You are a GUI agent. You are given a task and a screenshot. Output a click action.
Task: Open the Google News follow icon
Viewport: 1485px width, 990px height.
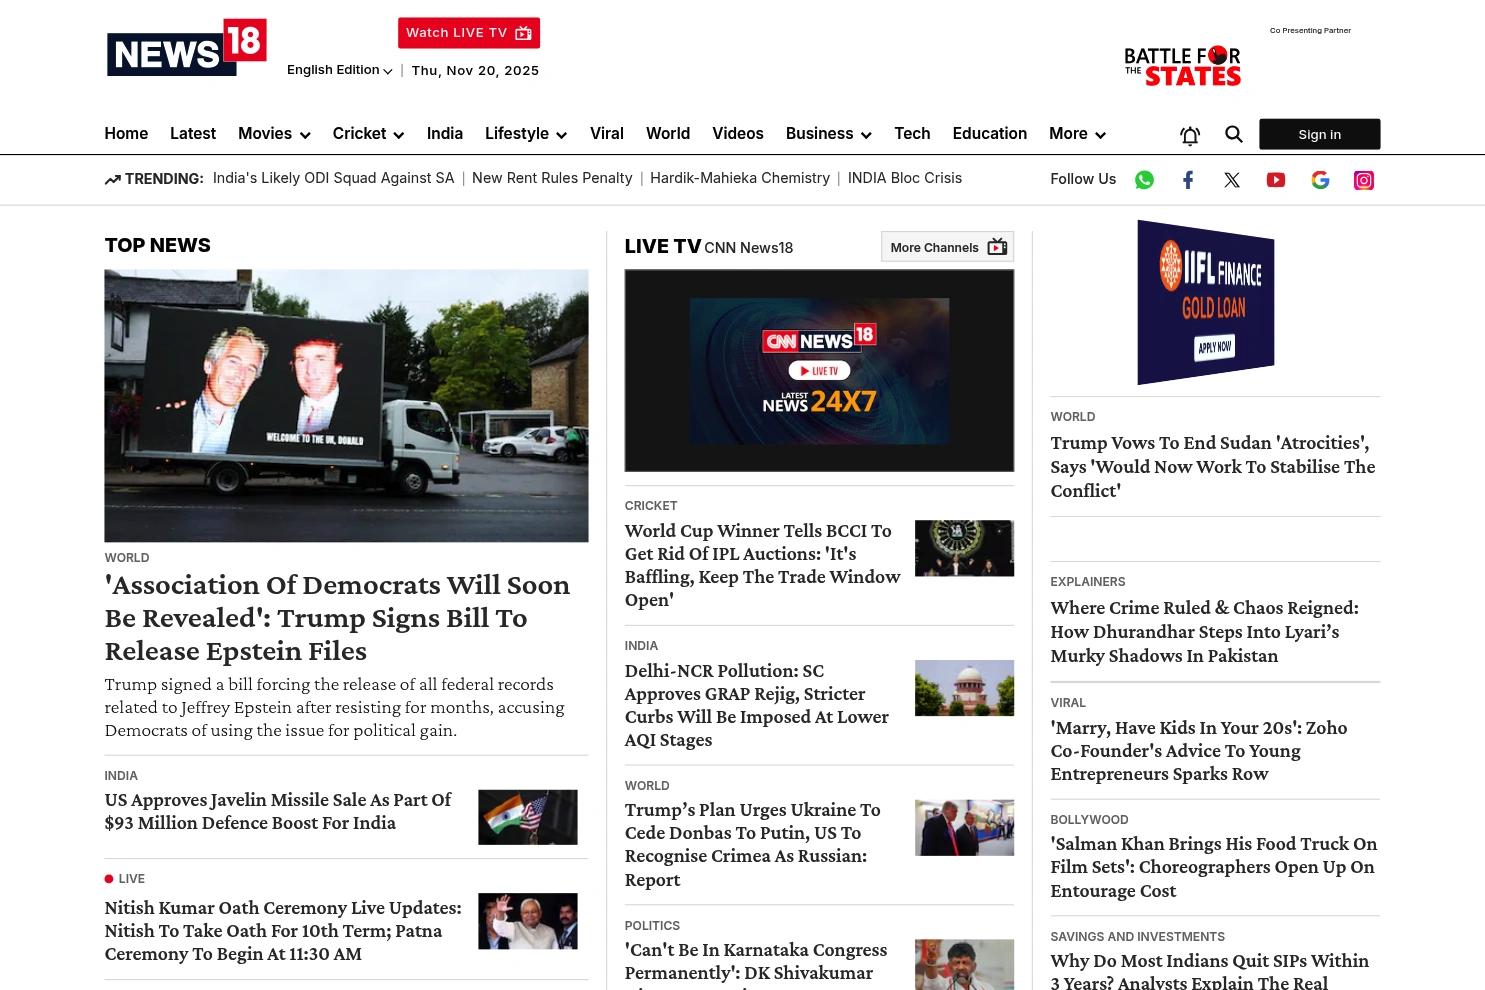[1320, 180]
